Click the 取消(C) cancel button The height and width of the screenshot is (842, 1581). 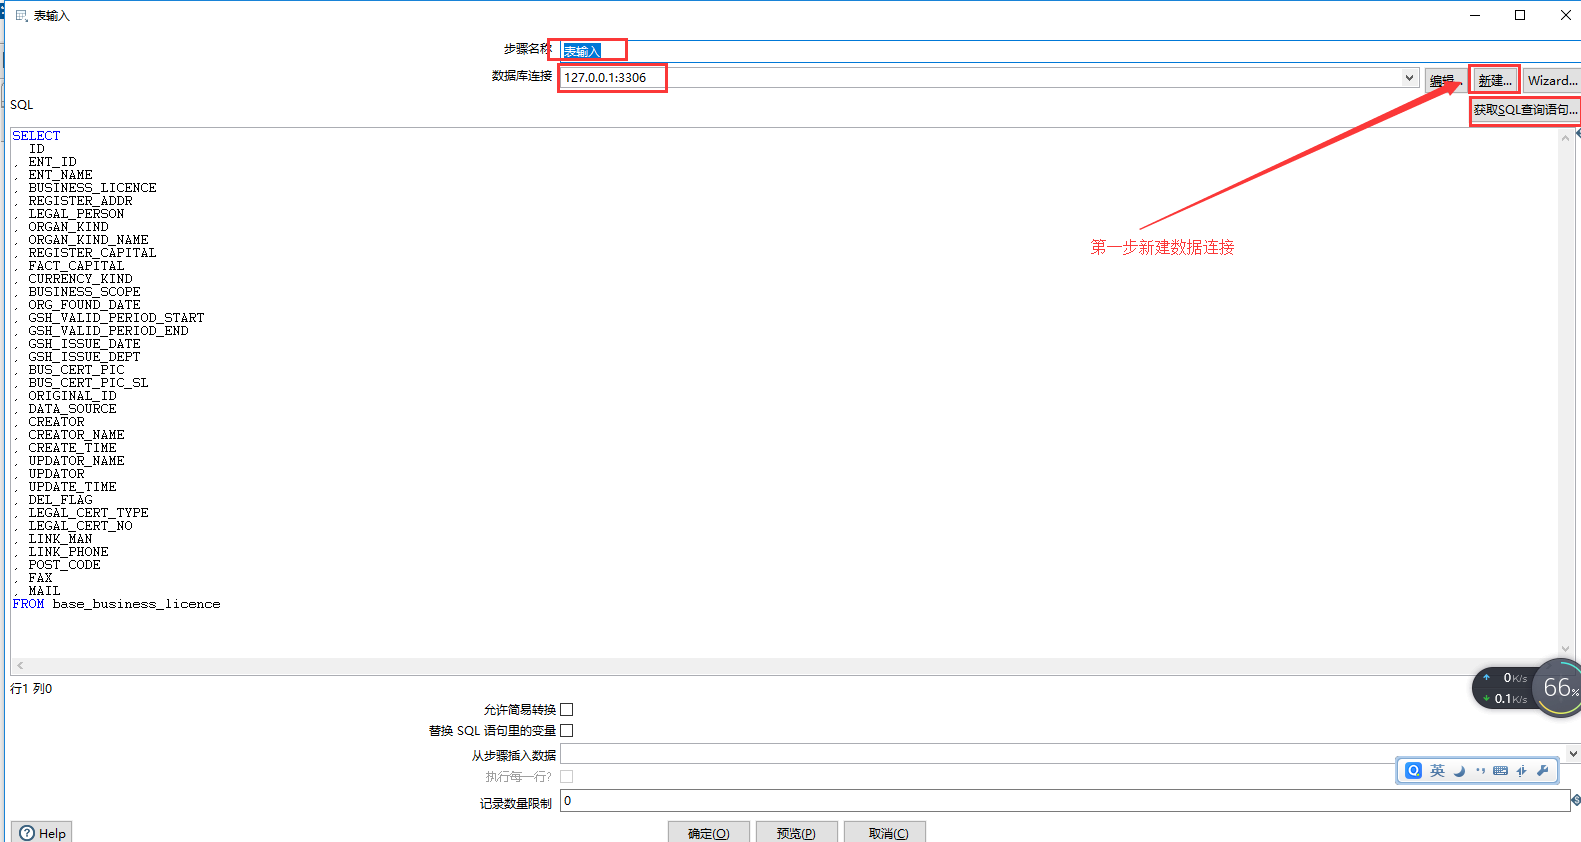[x=885, y=832]
